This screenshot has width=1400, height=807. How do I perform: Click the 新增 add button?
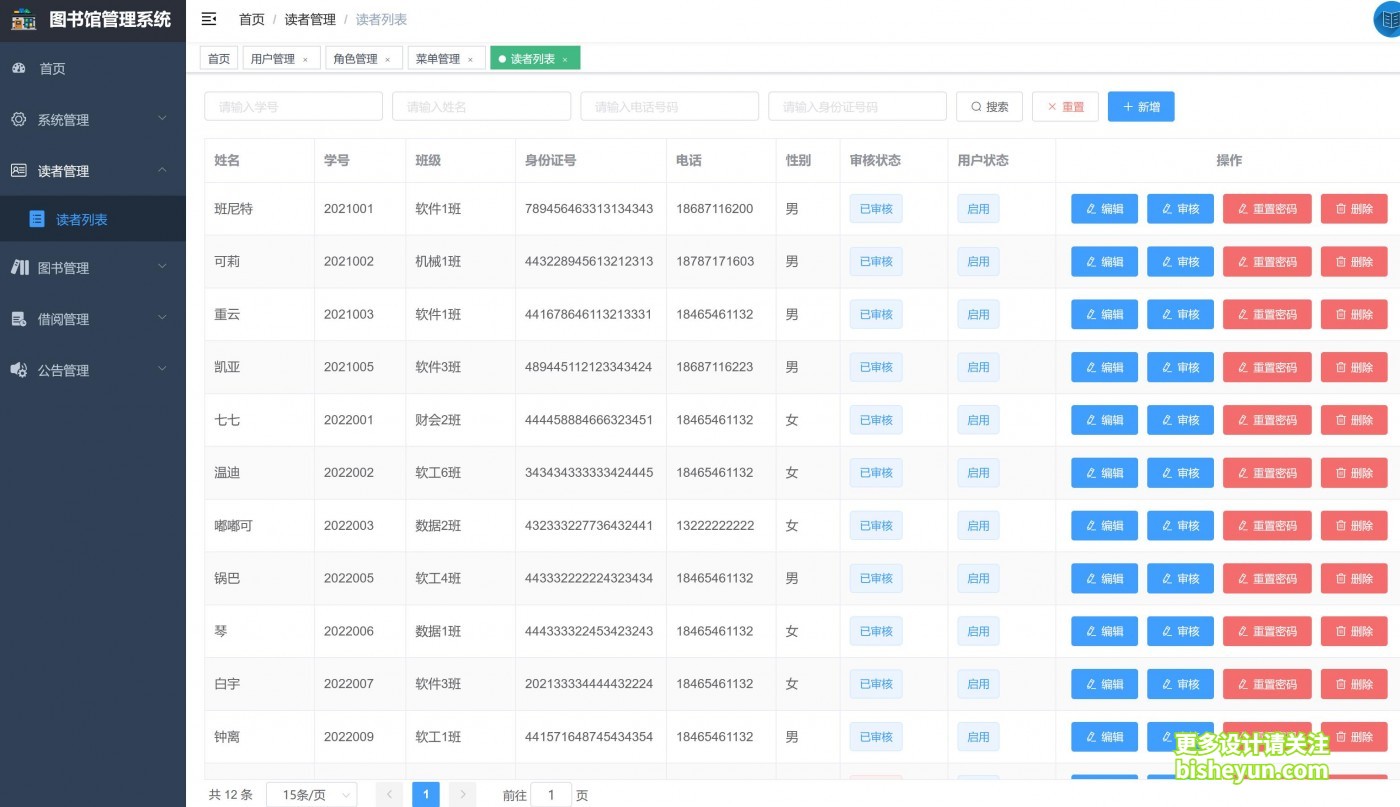click(x=1141, y=106)
